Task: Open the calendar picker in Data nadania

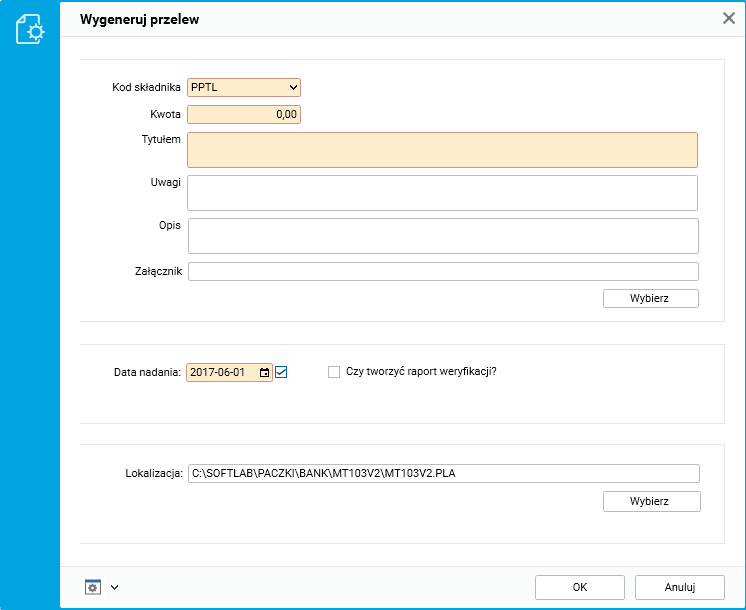Action: point(264,373)
